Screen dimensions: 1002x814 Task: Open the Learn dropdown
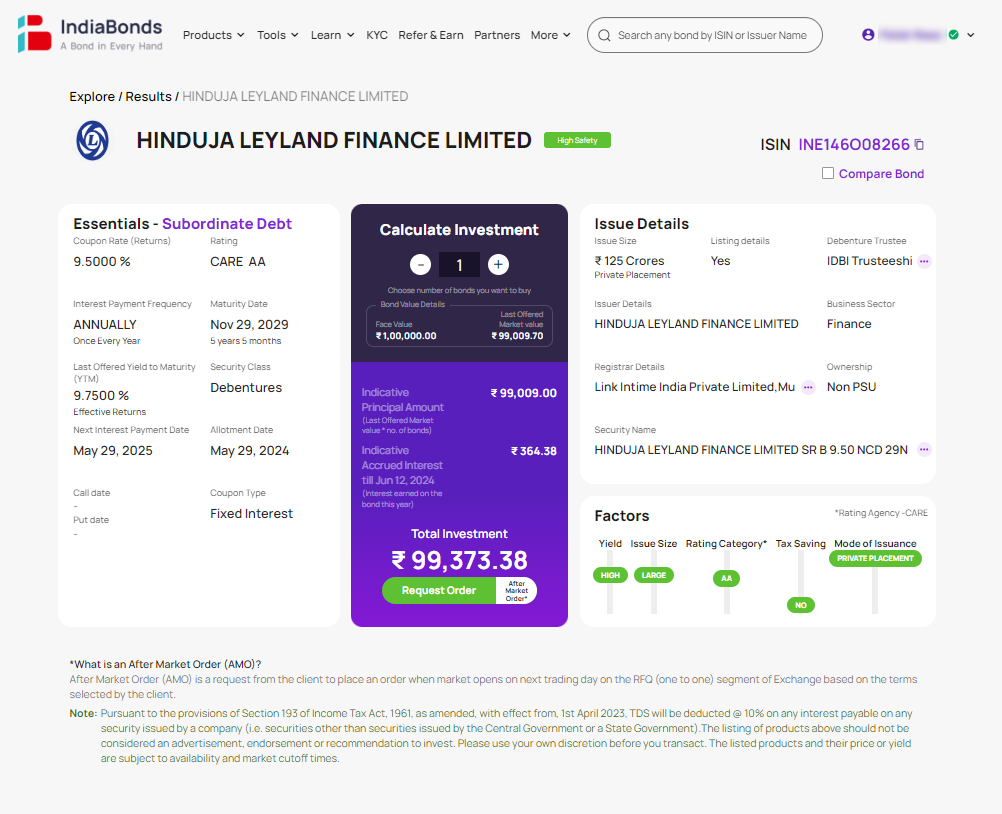pos(332,35)
